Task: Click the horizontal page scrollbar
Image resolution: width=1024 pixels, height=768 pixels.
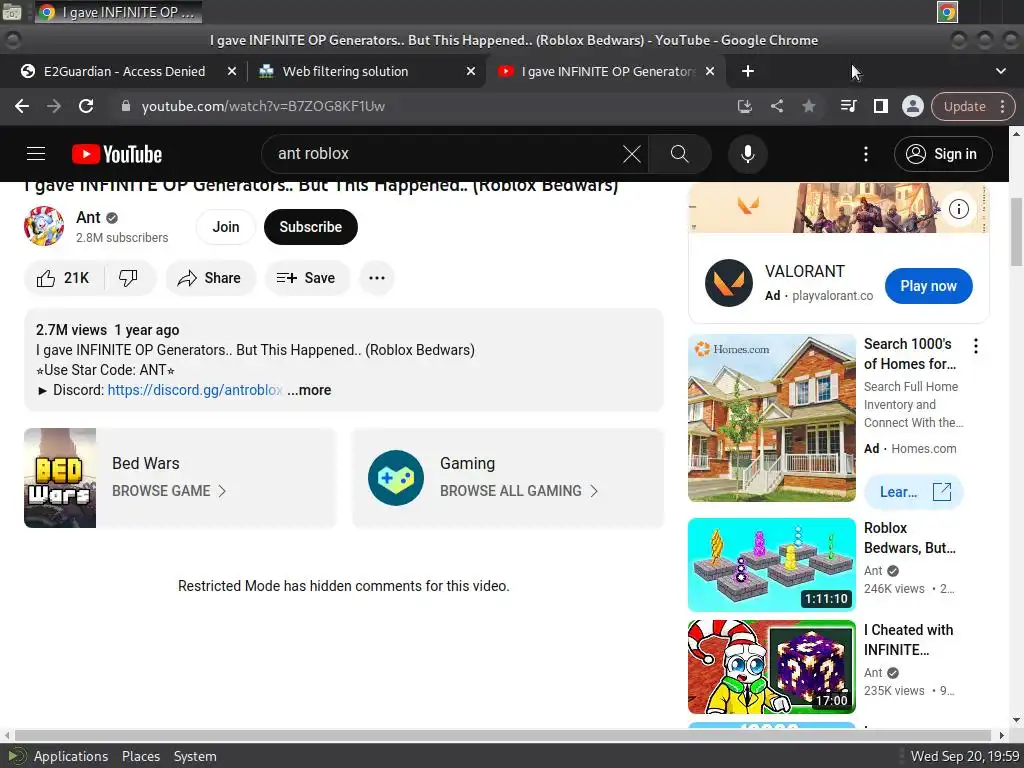Action: pyautogui.click(x=503, y=735)
